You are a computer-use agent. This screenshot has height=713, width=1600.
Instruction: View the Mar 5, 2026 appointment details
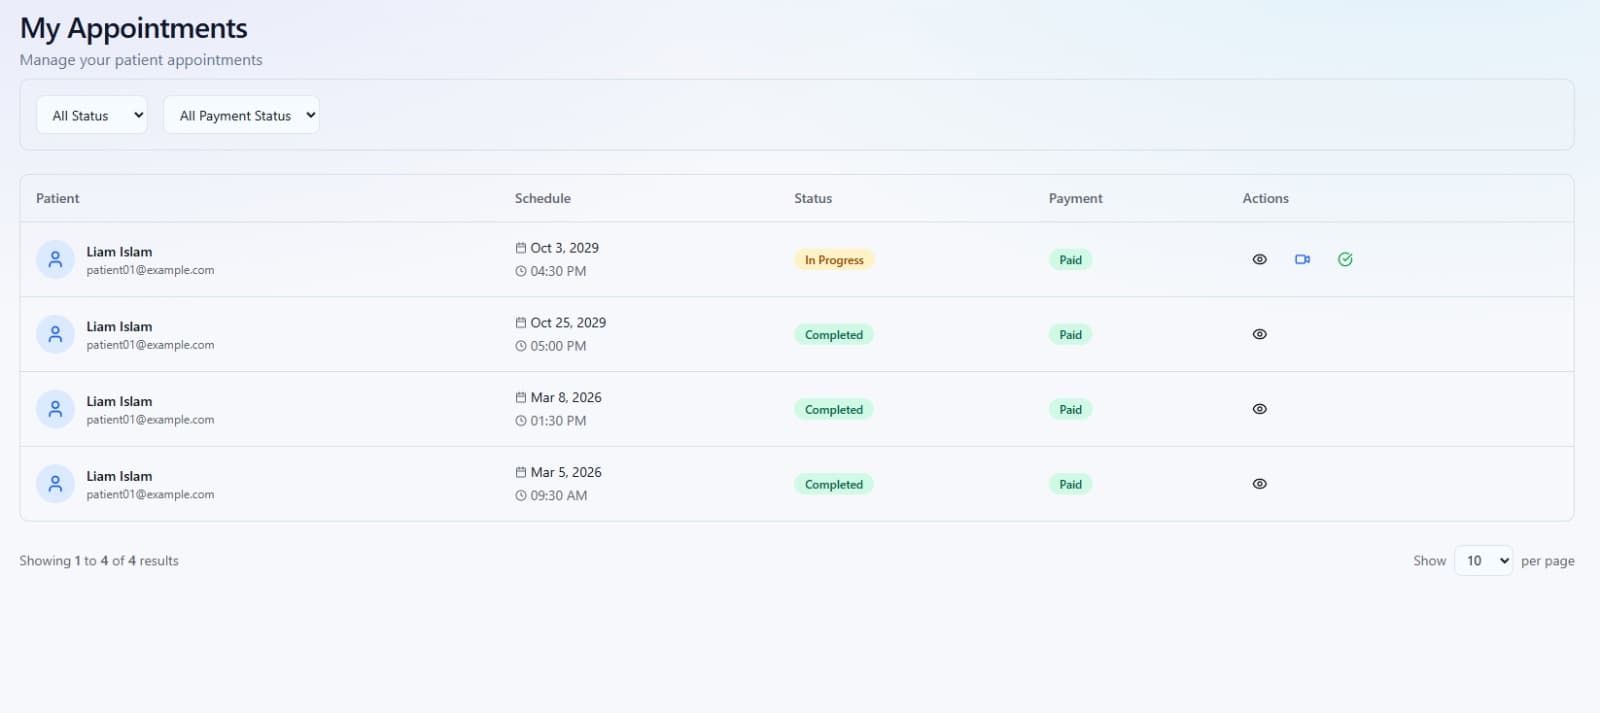[1259, 484]
